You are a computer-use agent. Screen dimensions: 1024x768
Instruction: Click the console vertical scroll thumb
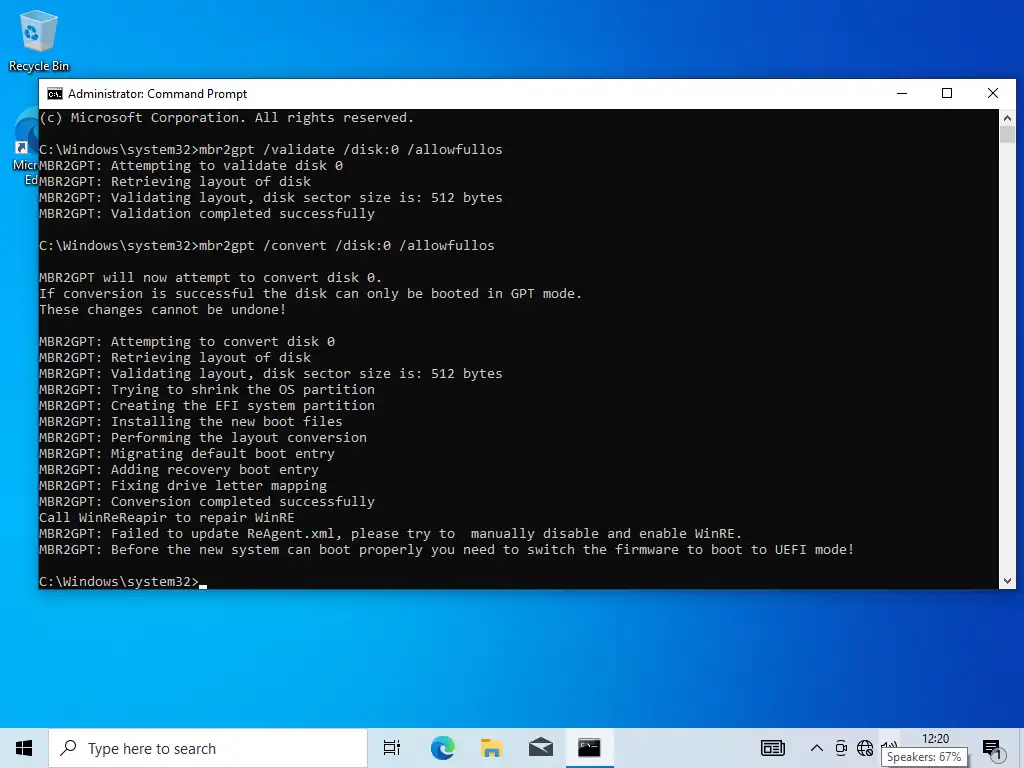click(x=1007, y=135)
